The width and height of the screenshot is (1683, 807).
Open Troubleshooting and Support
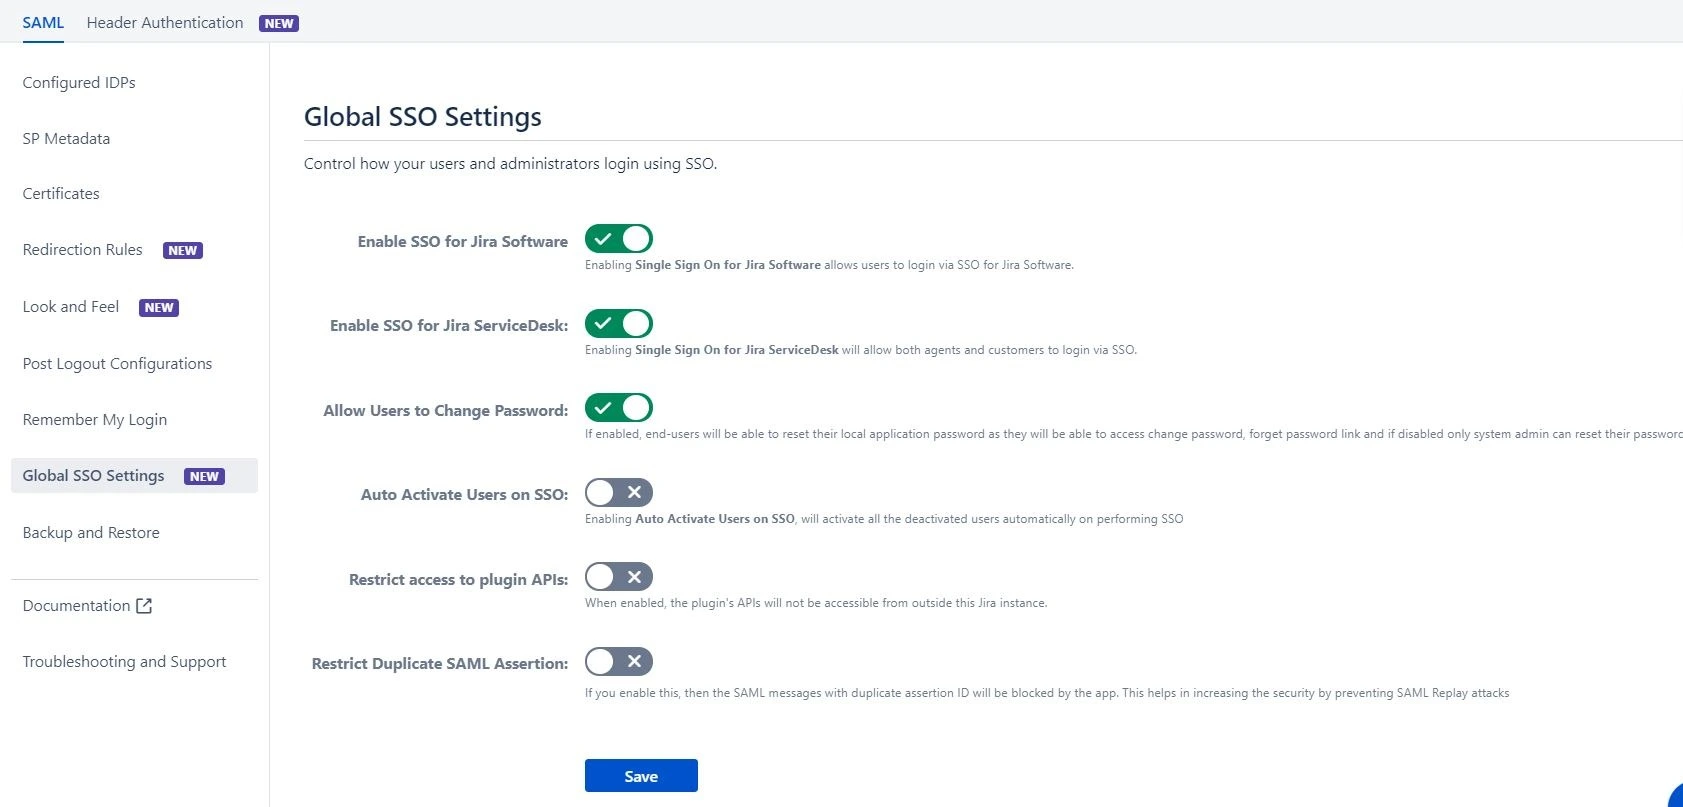(x=124, y=662)
